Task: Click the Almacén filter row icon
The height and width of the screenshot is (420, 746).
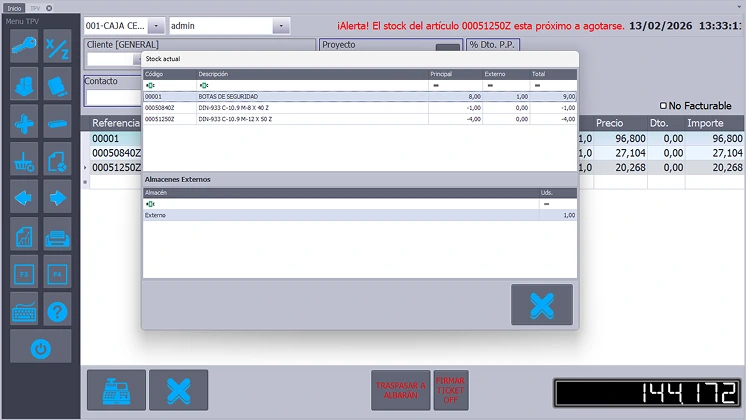Action: coord(150,204)
